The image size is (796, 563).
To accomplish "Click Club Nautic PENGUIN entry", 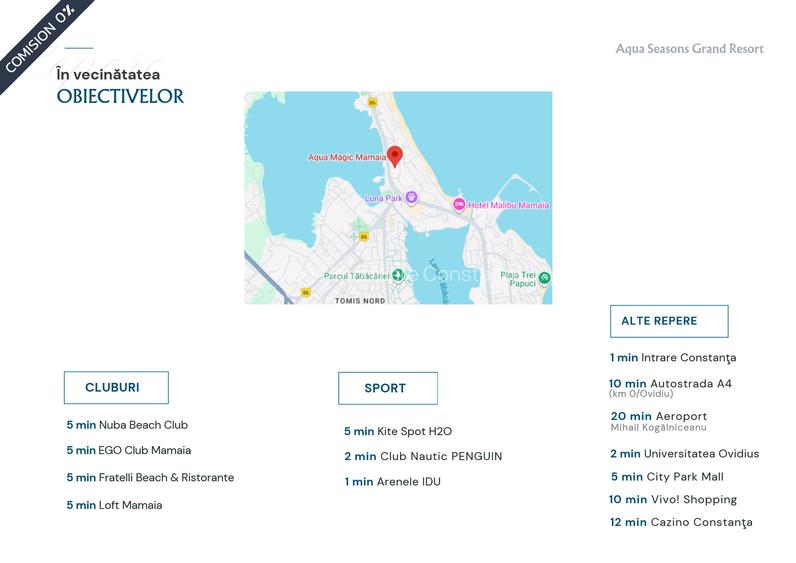I will pos(423,456).
